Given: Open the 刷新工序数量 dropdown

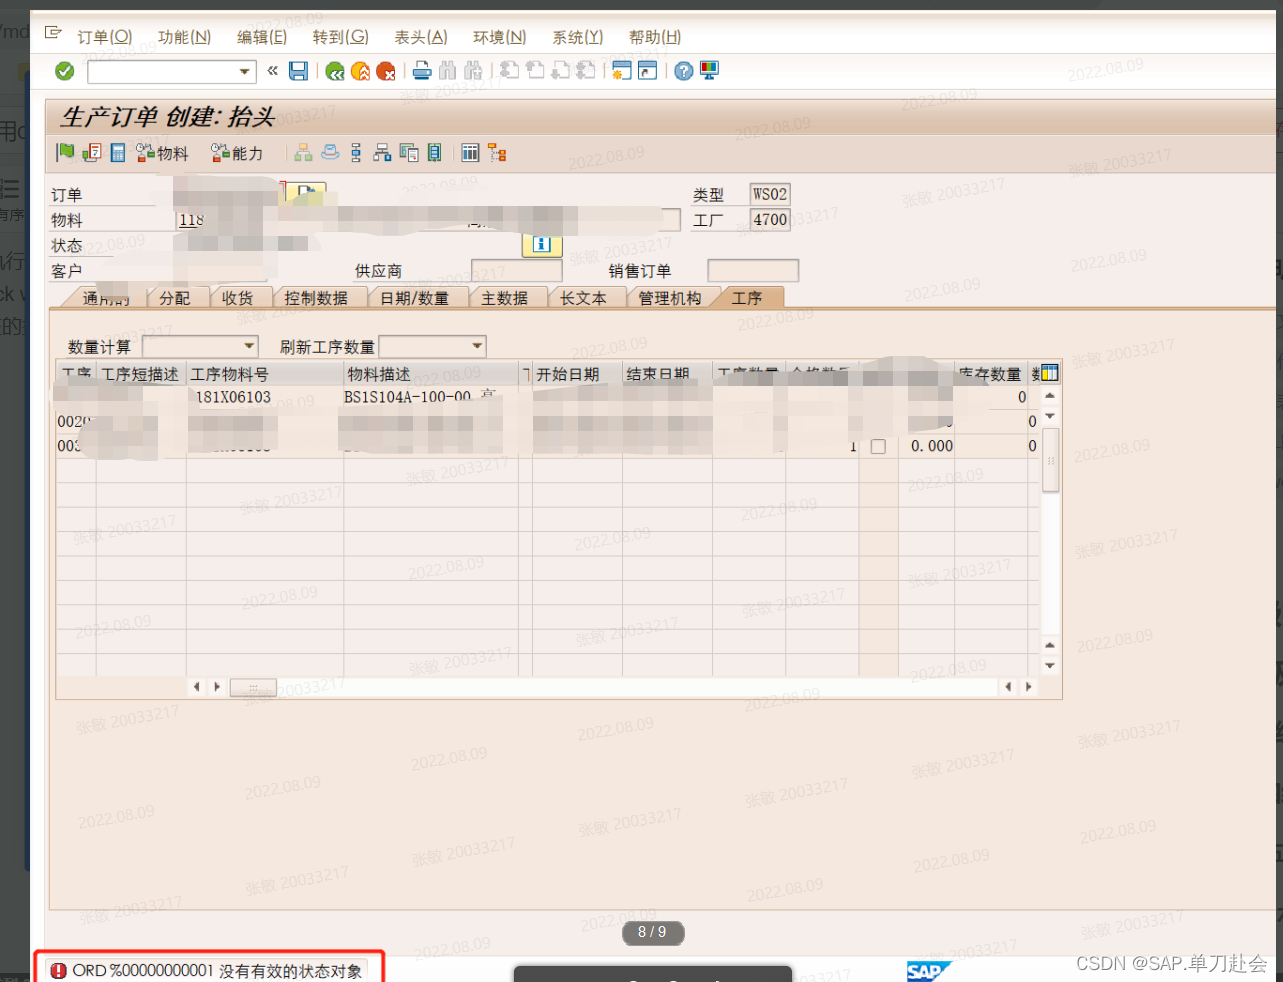Looking at the screenshot, I should [x=477, y=346].
